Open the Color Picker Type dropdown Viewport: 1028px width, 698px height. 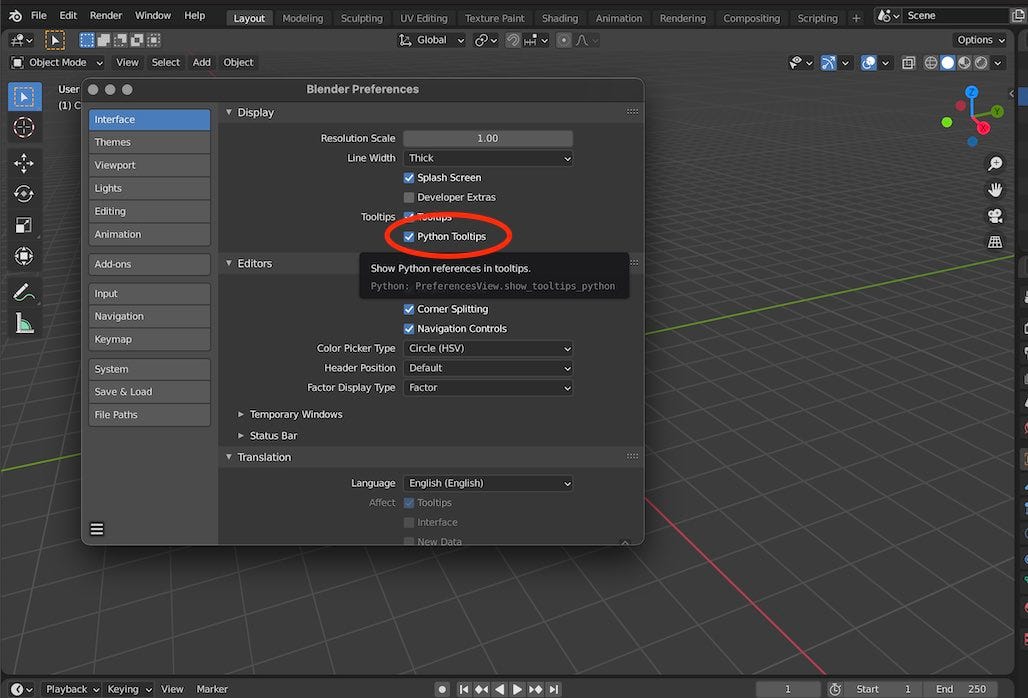488,348
